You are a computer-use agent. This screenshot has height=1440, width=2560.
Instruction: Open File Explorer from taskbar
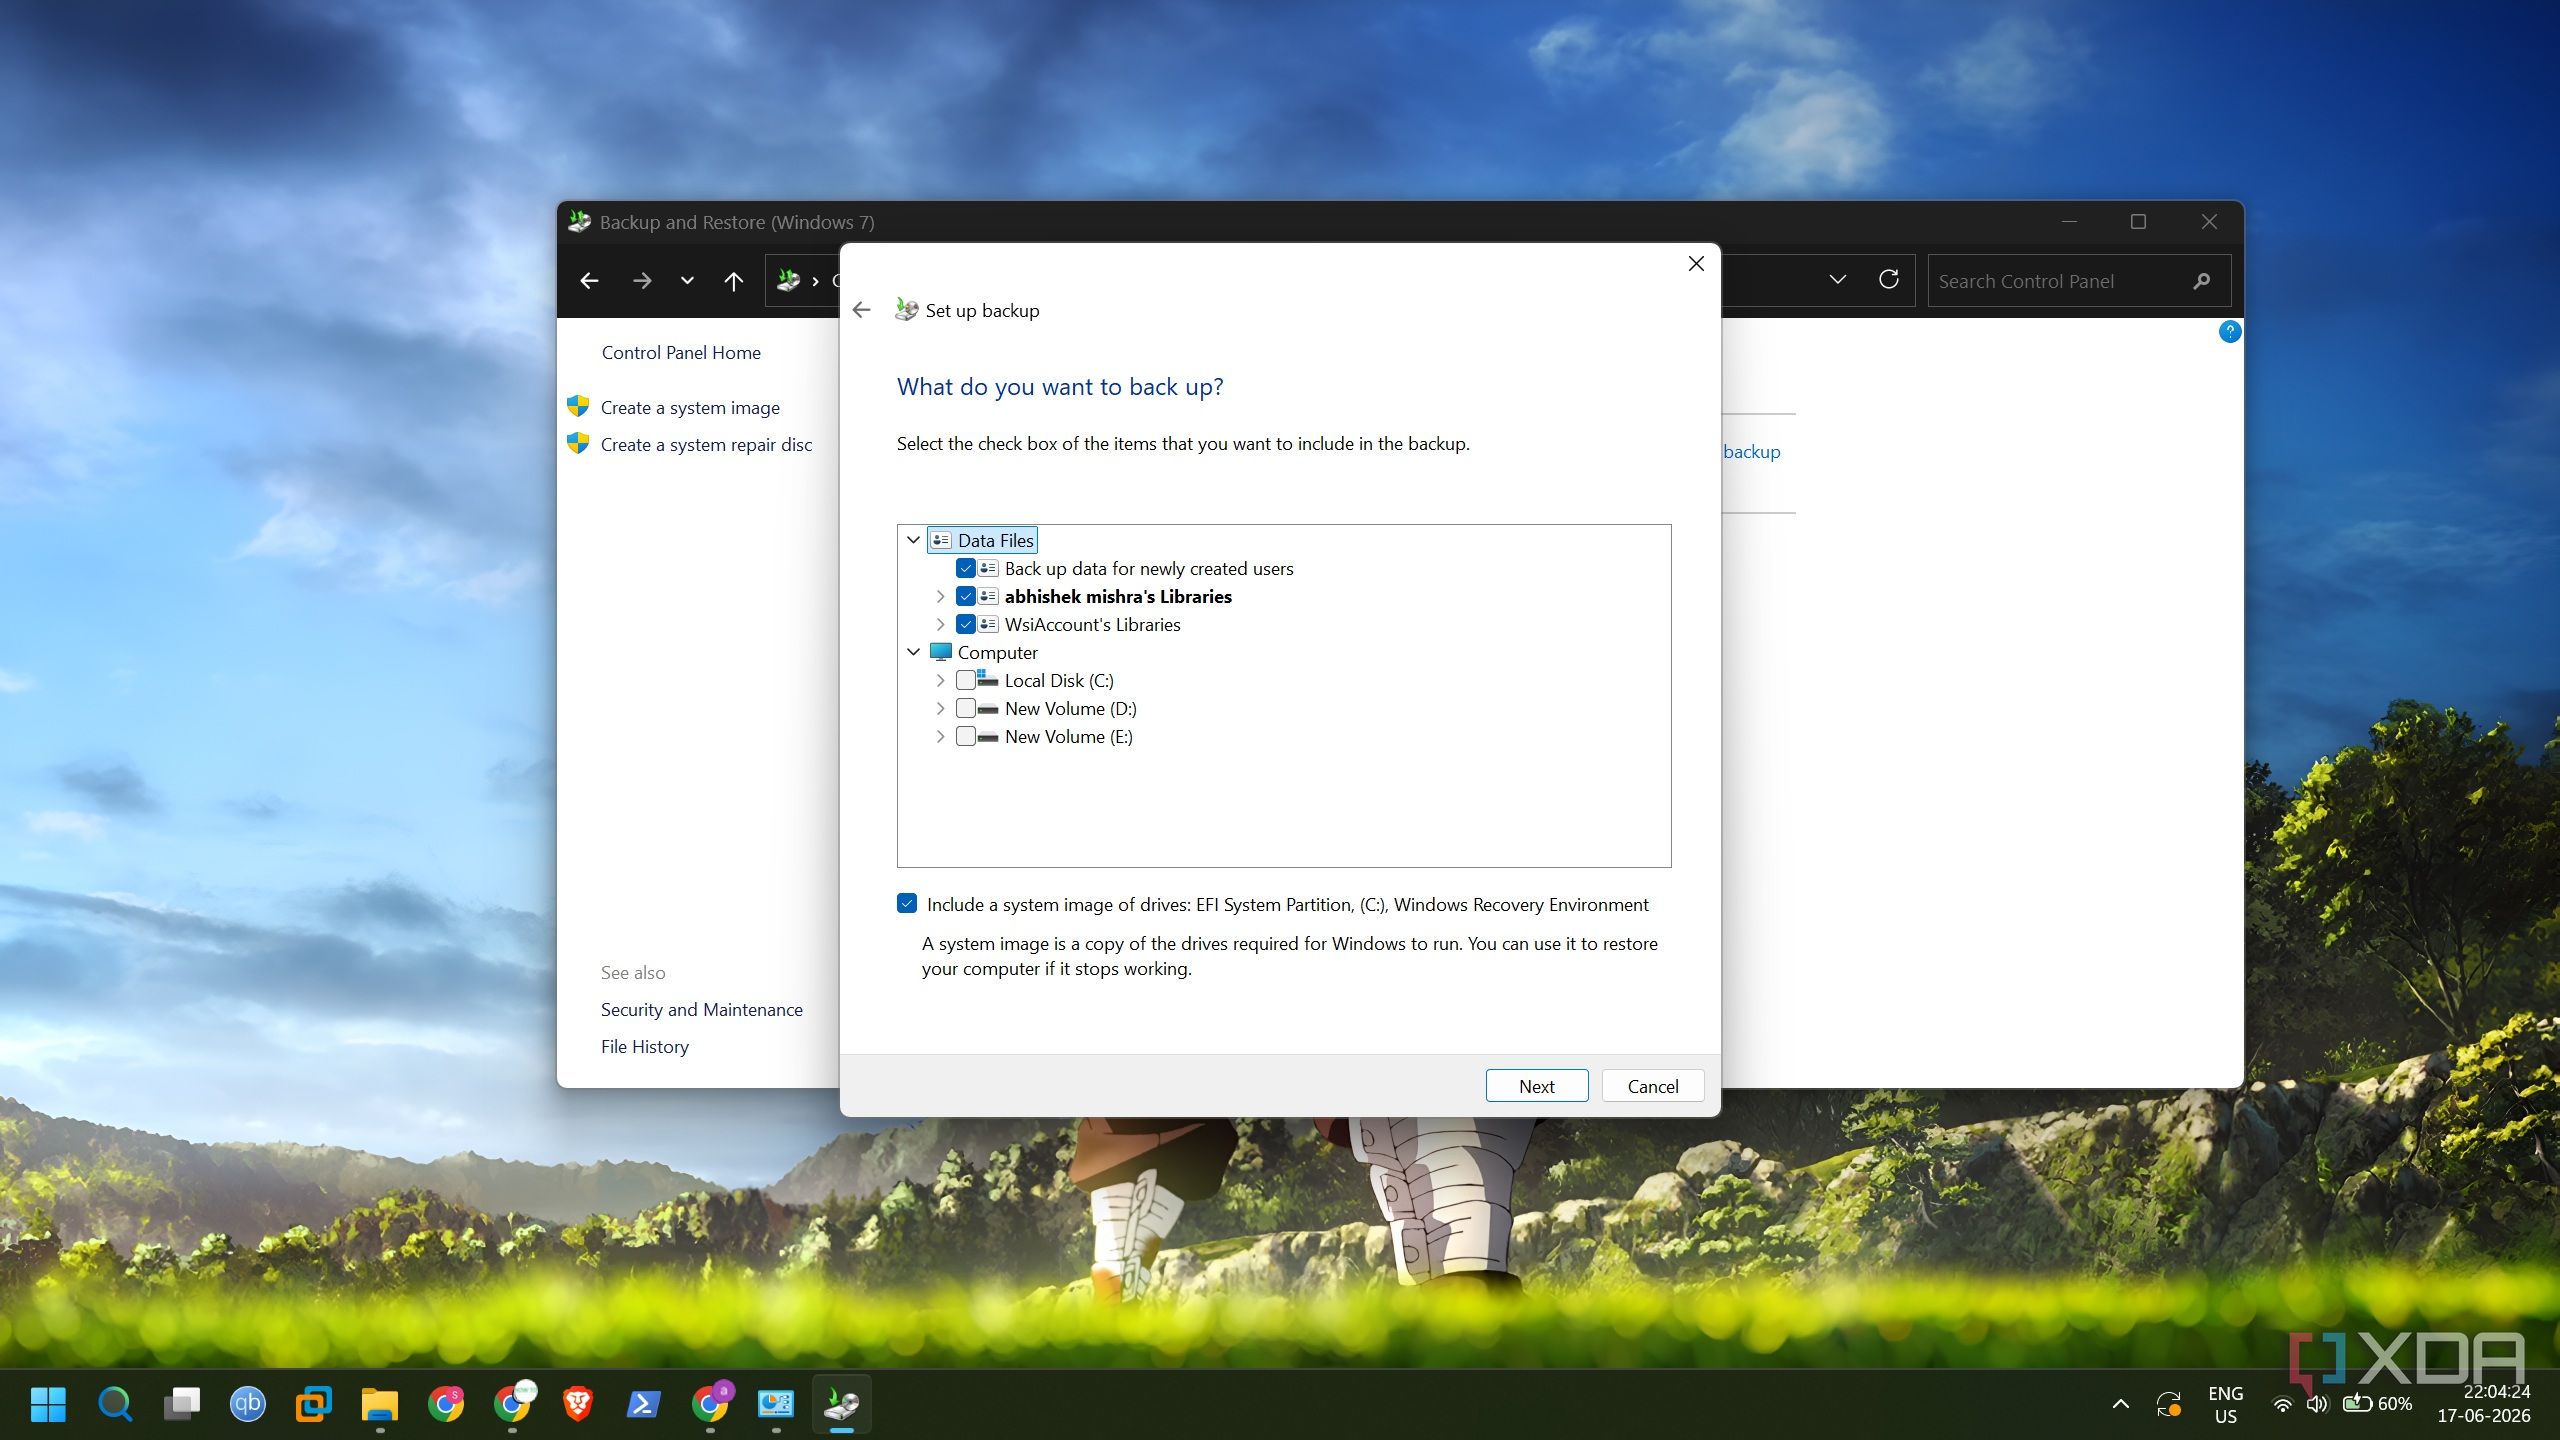coord(380,1404)
